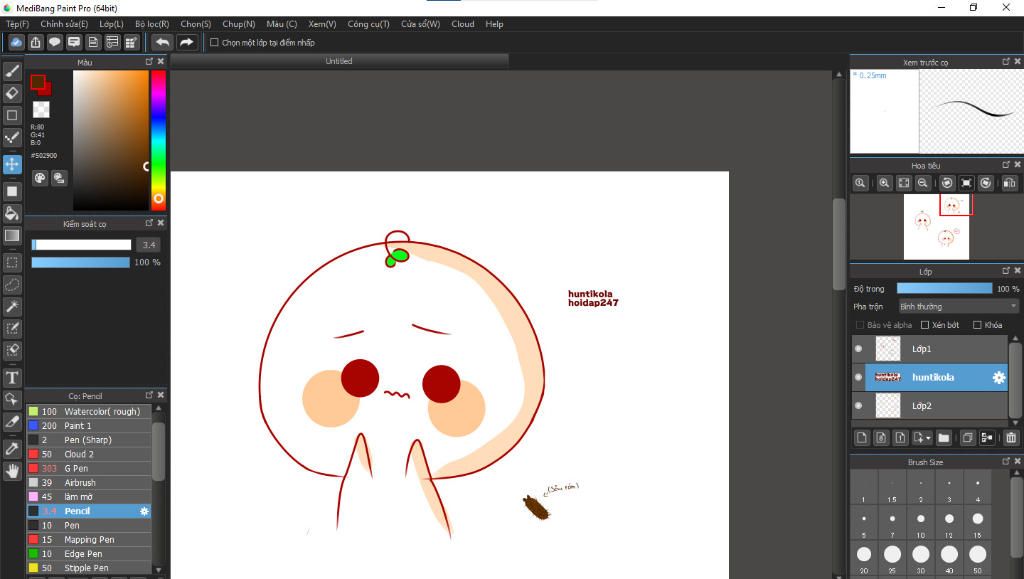The image size is (1024, 579).
Task: Open the Pha trộn blend mode dropdown
Action: click(958, 306)
